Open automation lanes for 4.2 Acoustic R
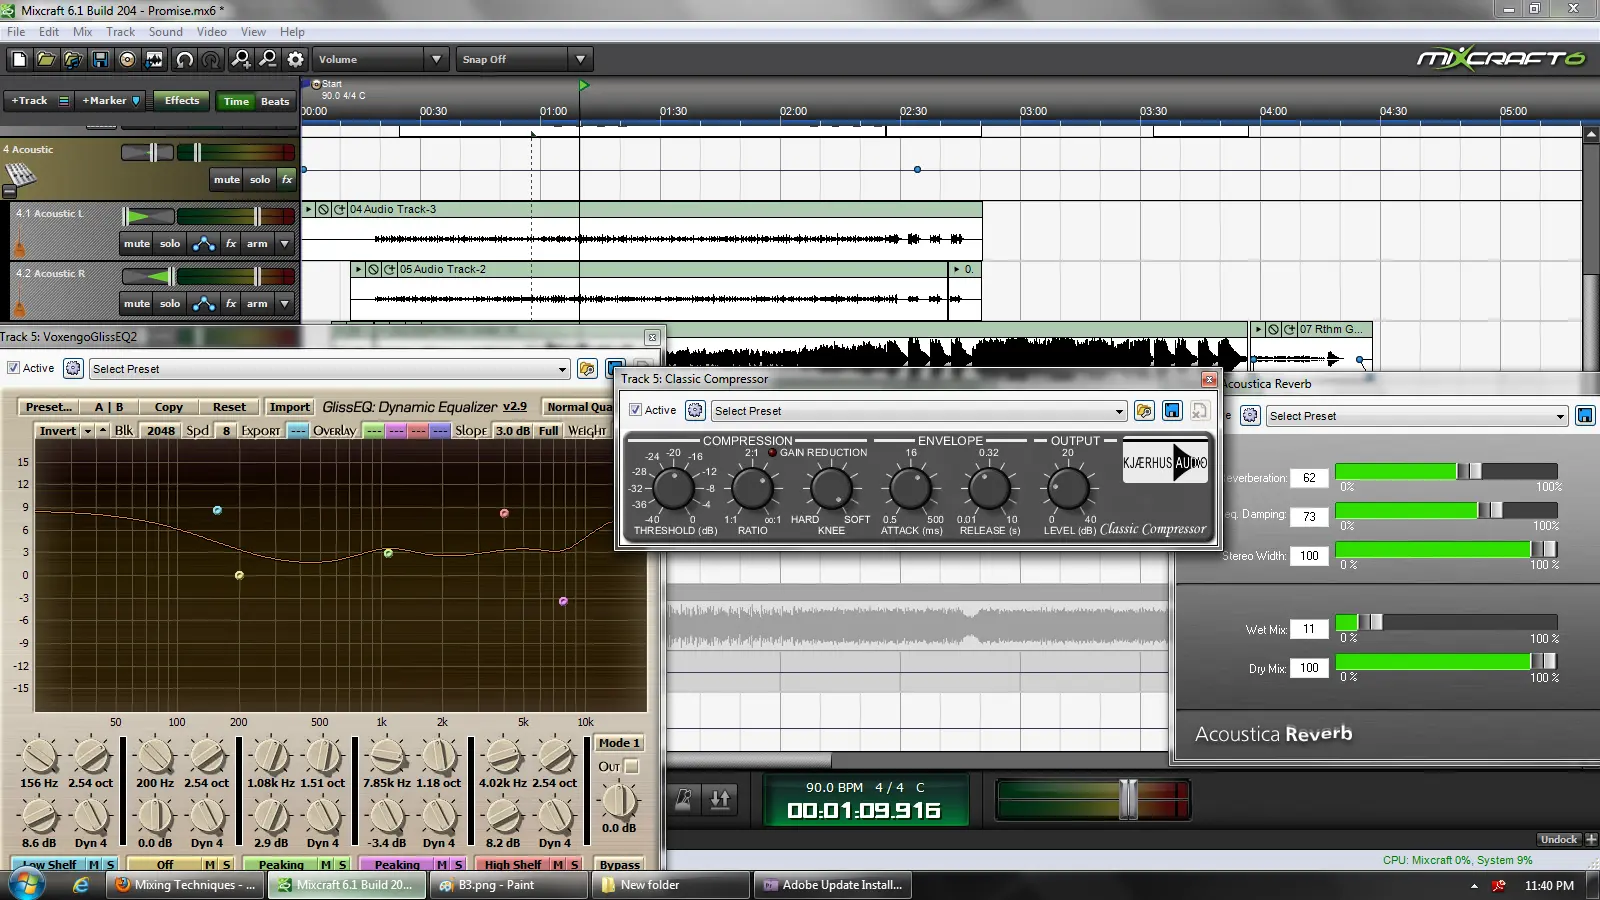The height and width of the screenshot is (900, 1600). coord(204,304)
